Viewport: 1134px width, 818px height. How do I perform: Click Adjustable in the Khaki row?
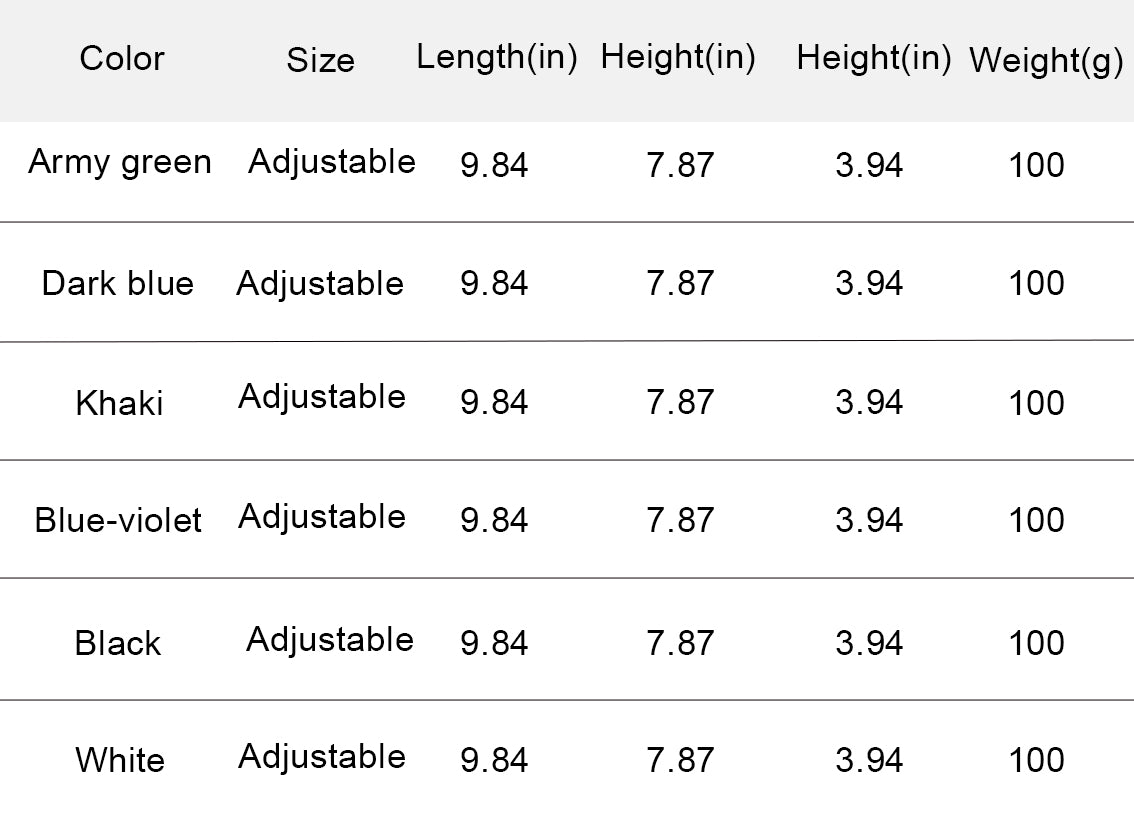(322, 398)
